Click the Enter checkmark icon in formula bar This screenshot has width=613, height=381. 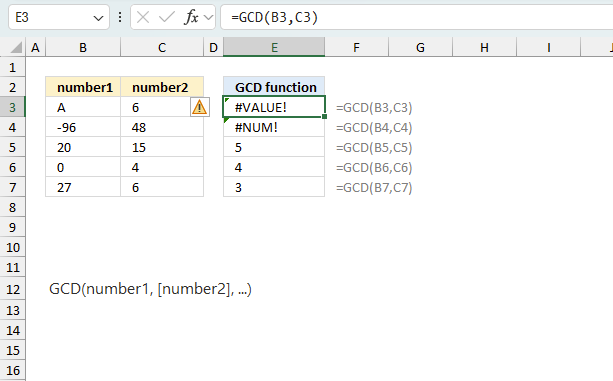(167, 17)
